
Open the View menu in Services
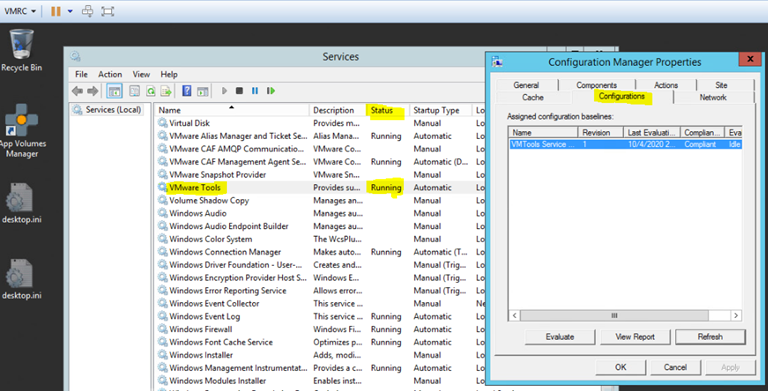[x=141, y=74]
